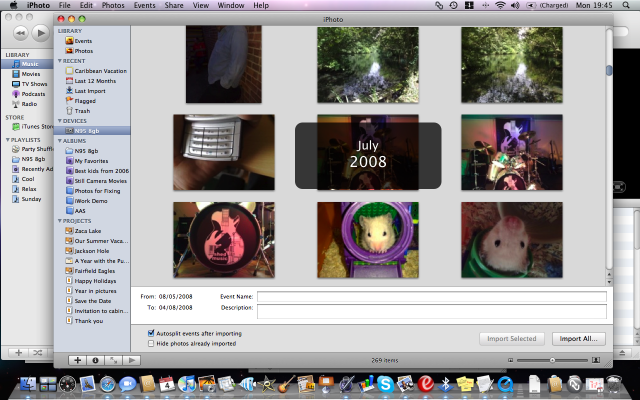Open the Photos menu

113,5
